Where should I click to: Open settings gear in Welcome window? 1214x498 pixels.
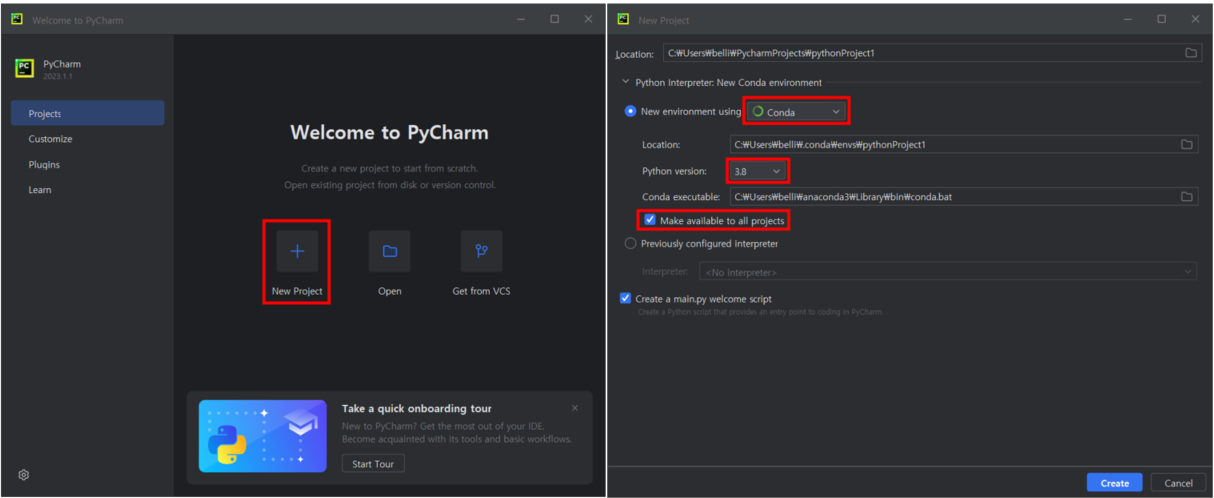coord(24,475)
